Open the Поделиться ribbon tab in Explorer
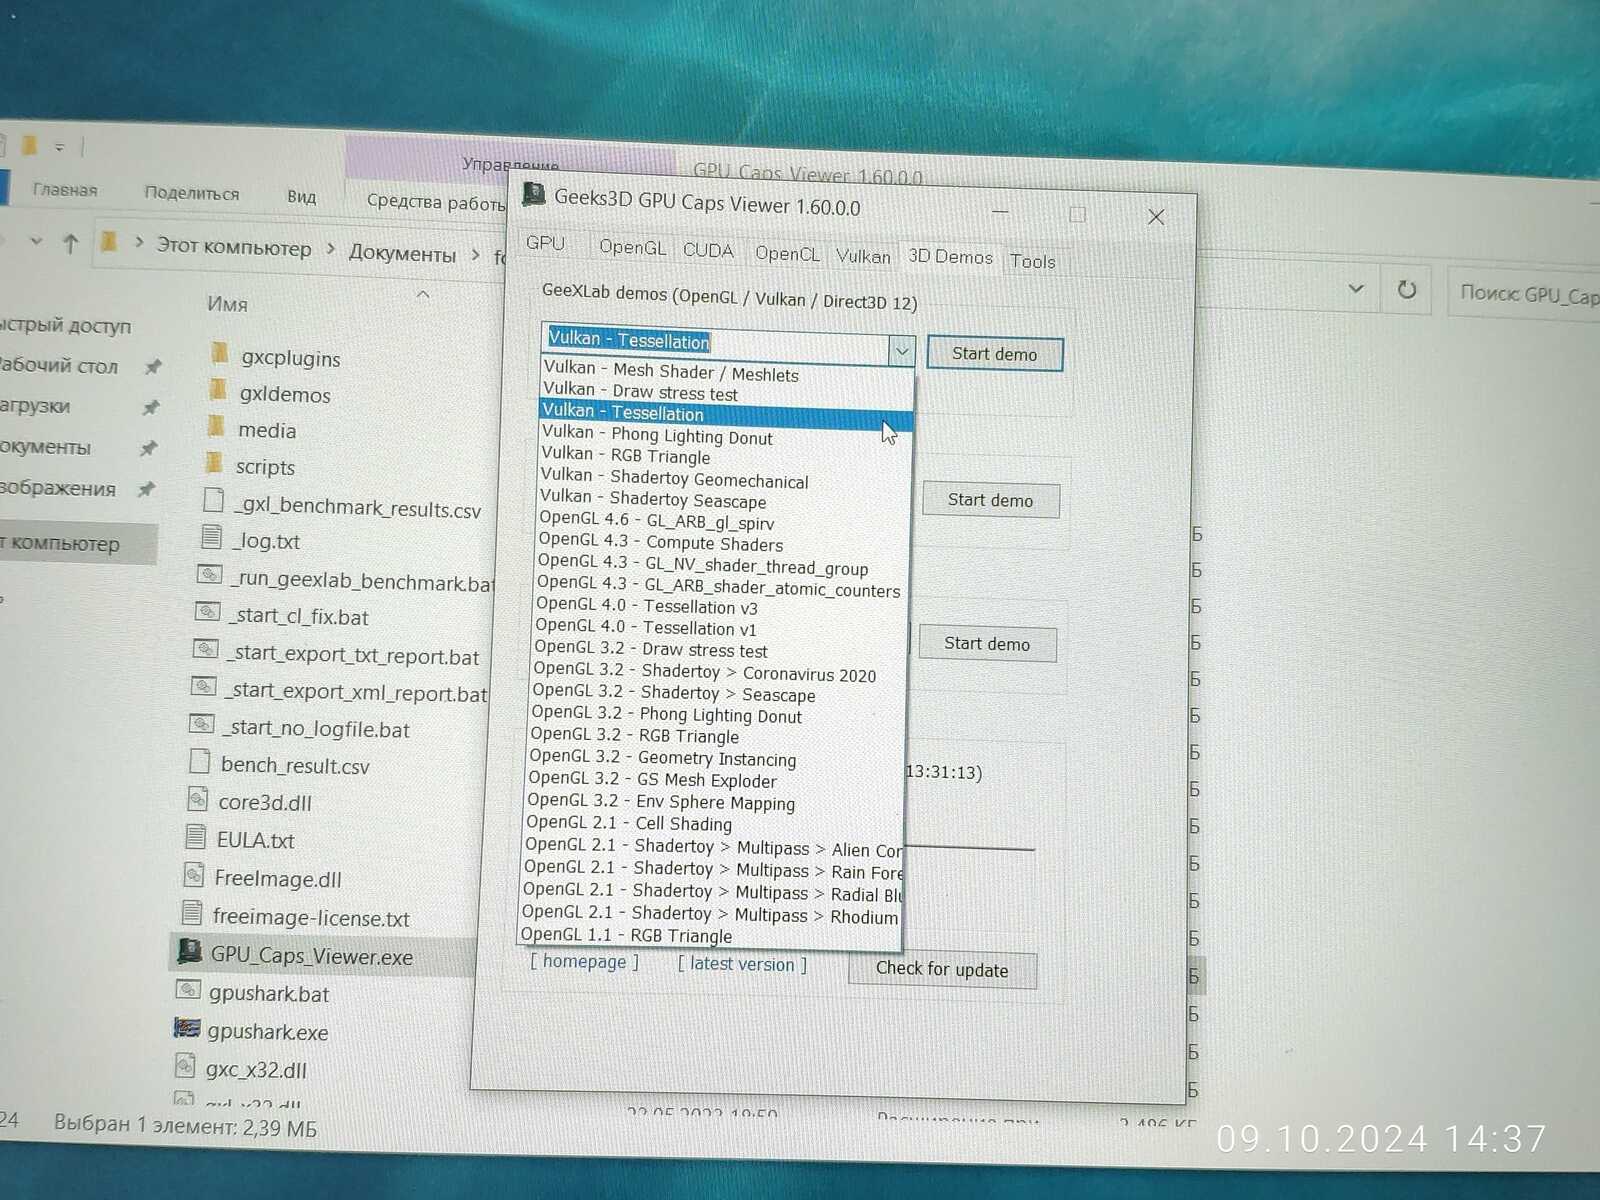Viewport: 1600px width, 1200px height. [192, 193]
